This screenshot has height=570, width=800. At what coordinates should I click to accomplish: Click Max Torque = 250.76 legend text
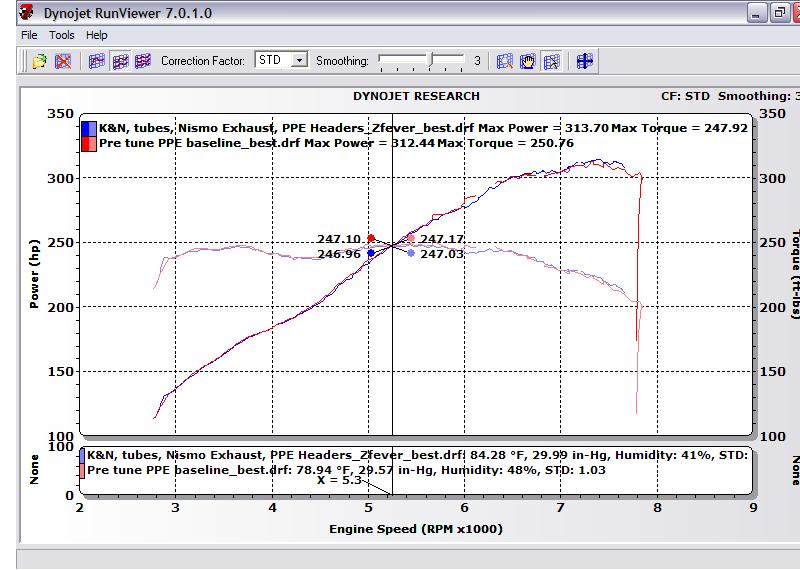506,143
